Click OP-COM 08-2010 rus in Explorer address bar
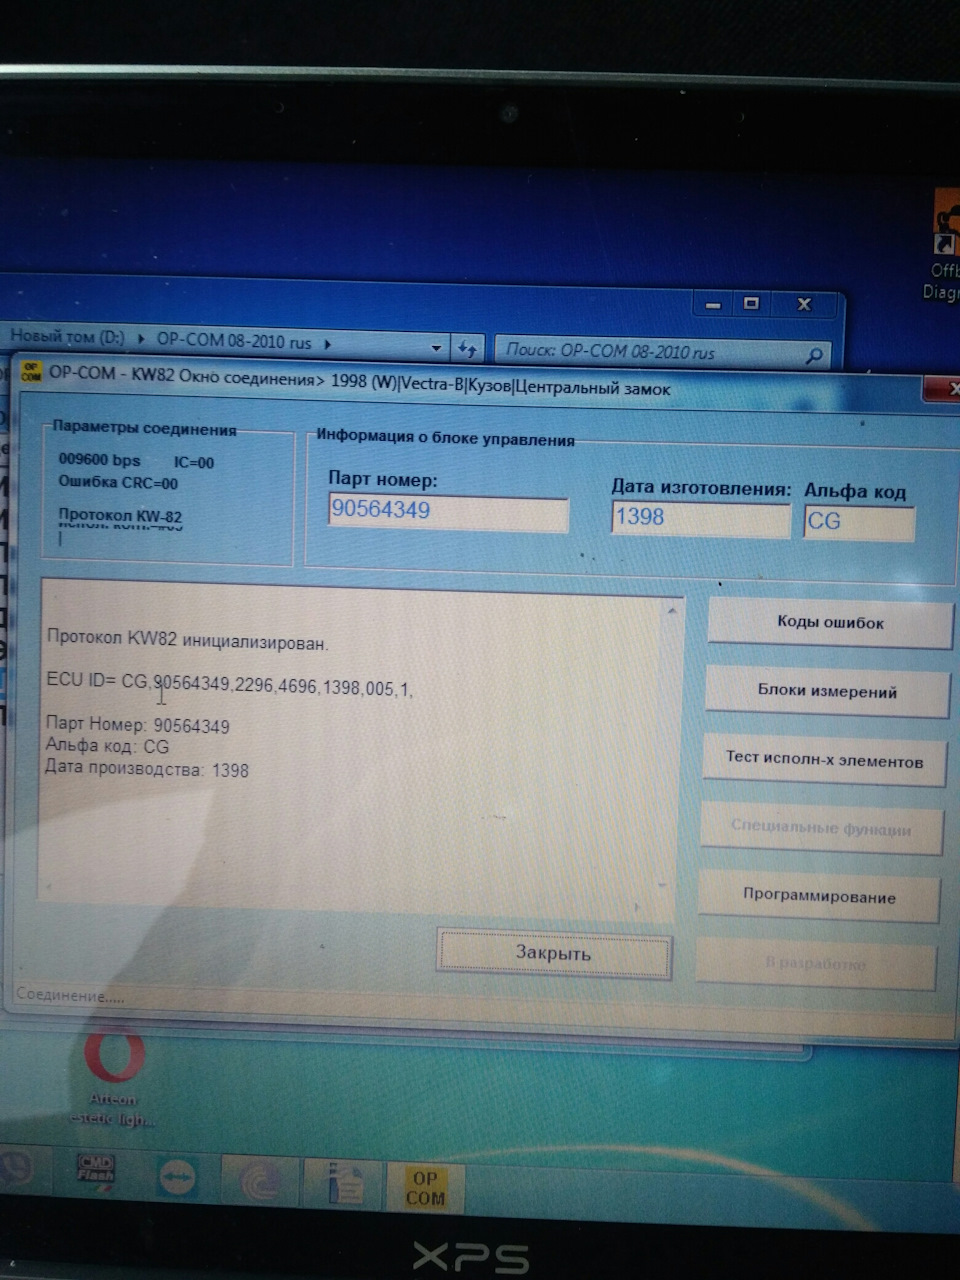This screenshot has width=960, height=1280. [234, 341]
